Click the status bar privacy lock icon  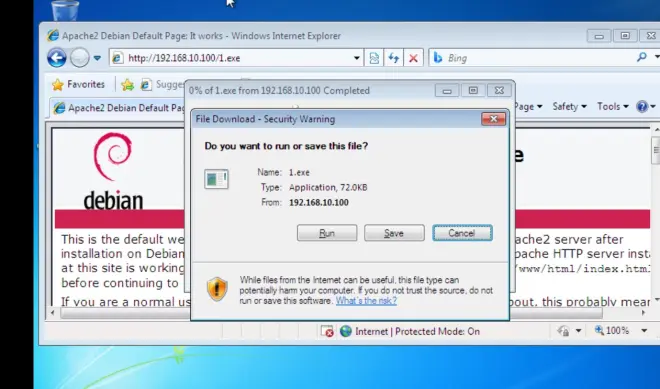563,331
